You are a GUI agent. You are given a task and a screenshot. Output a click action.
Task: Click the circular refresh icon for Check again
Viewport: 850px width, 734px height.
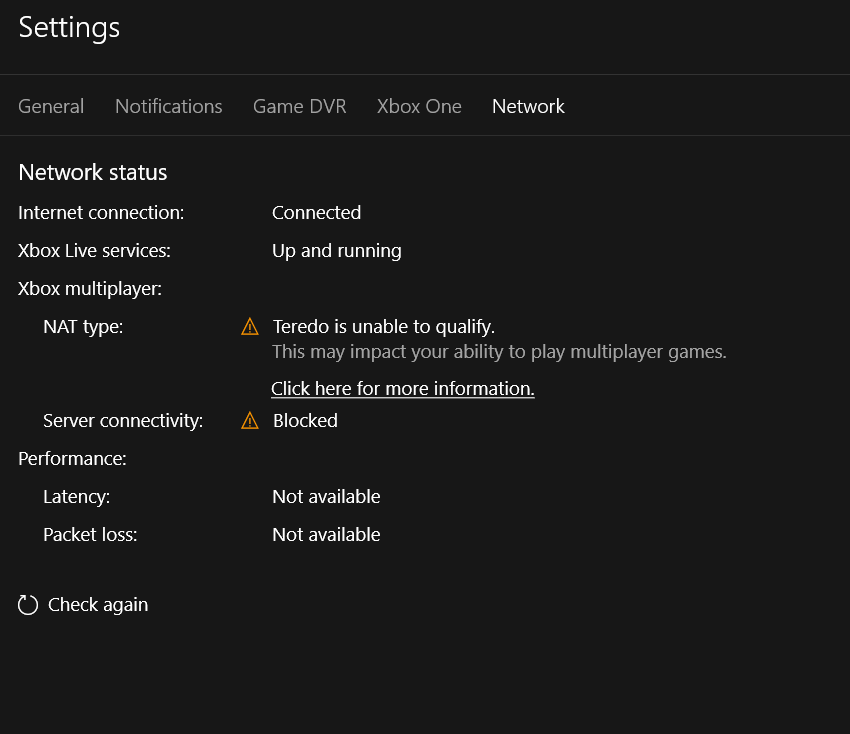(28, 605)
